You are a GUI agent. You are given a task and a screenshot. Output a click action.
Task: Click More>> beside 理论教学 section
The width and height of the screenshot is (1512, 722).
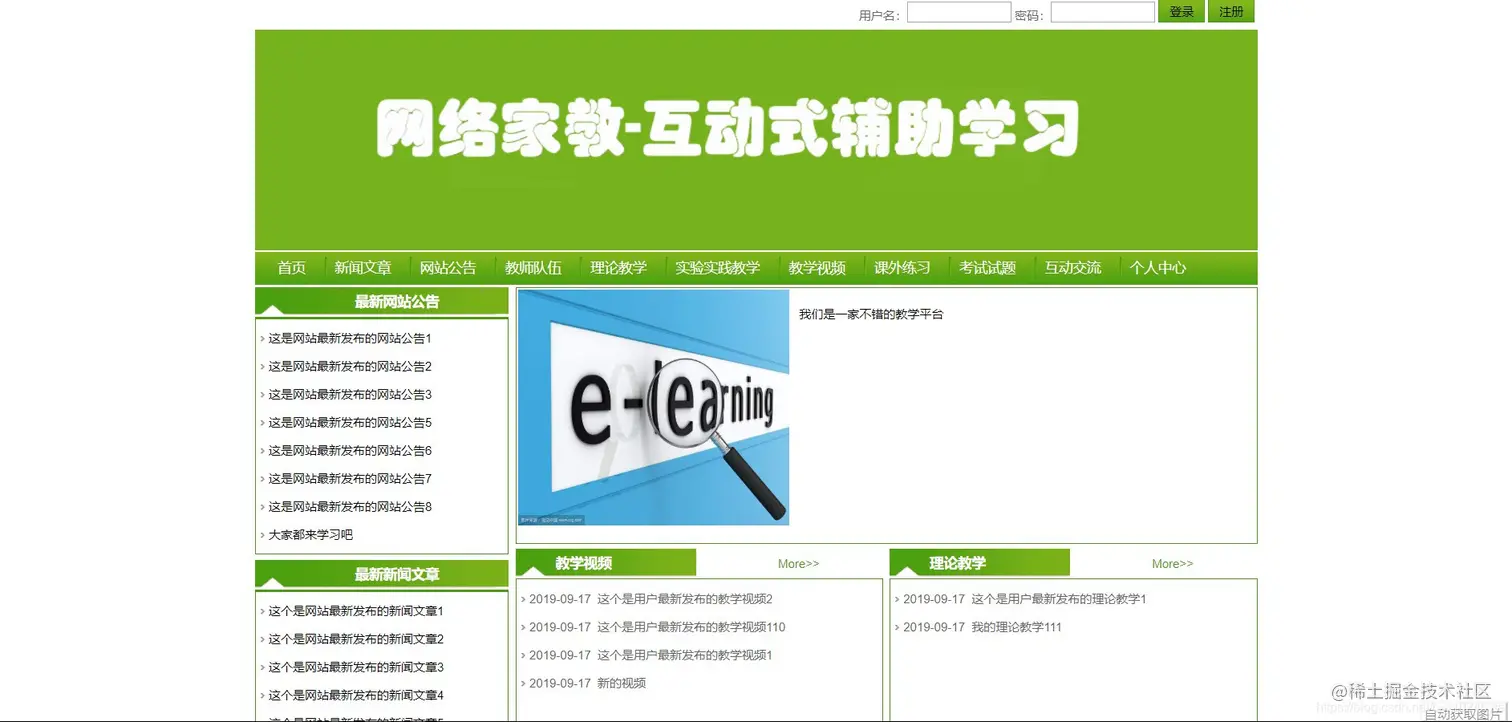pyautogui.click(x=1170, y=563)
